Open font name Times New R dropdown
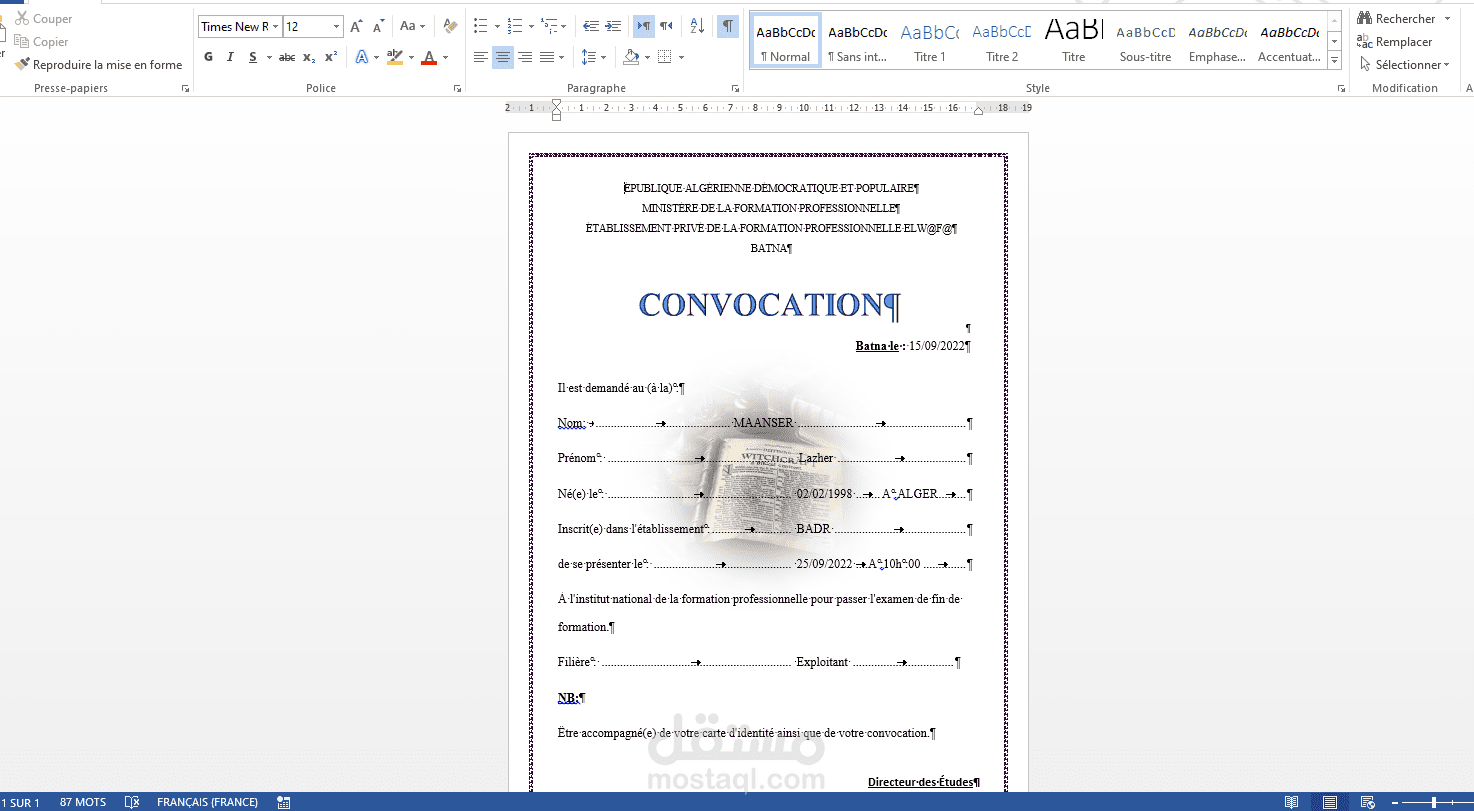This screenshot has height=811, width=1474. 277,27
